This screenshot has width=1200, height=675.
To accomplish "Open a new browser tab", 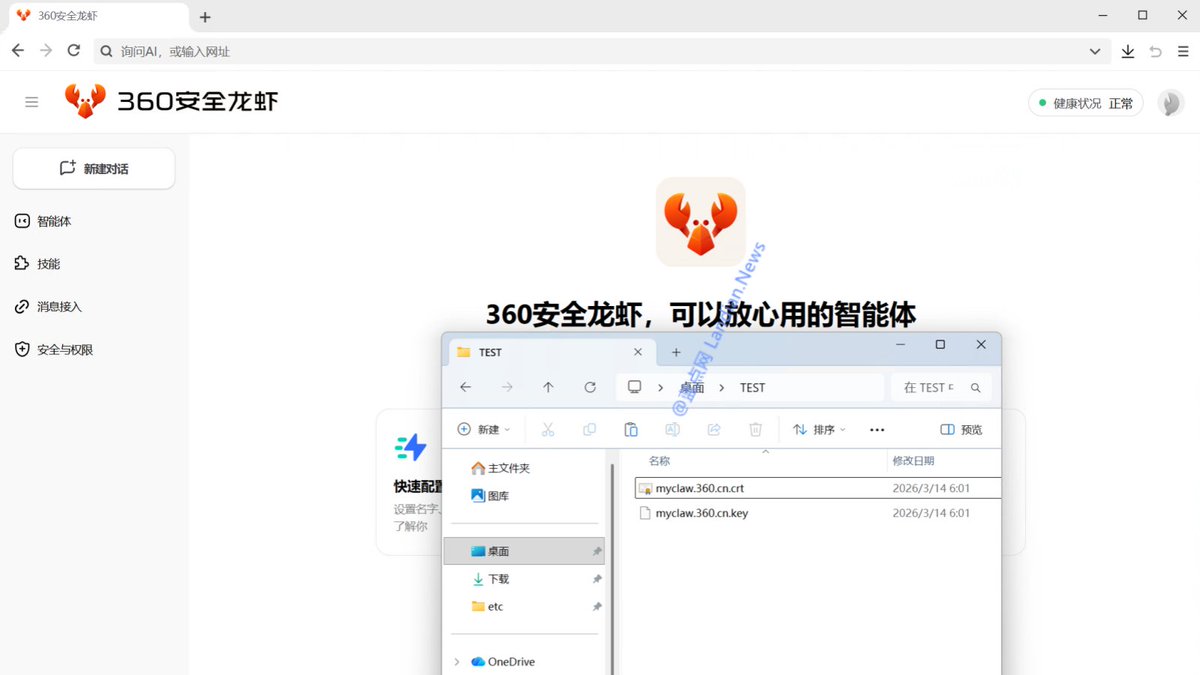I will (x=205, y=17).
